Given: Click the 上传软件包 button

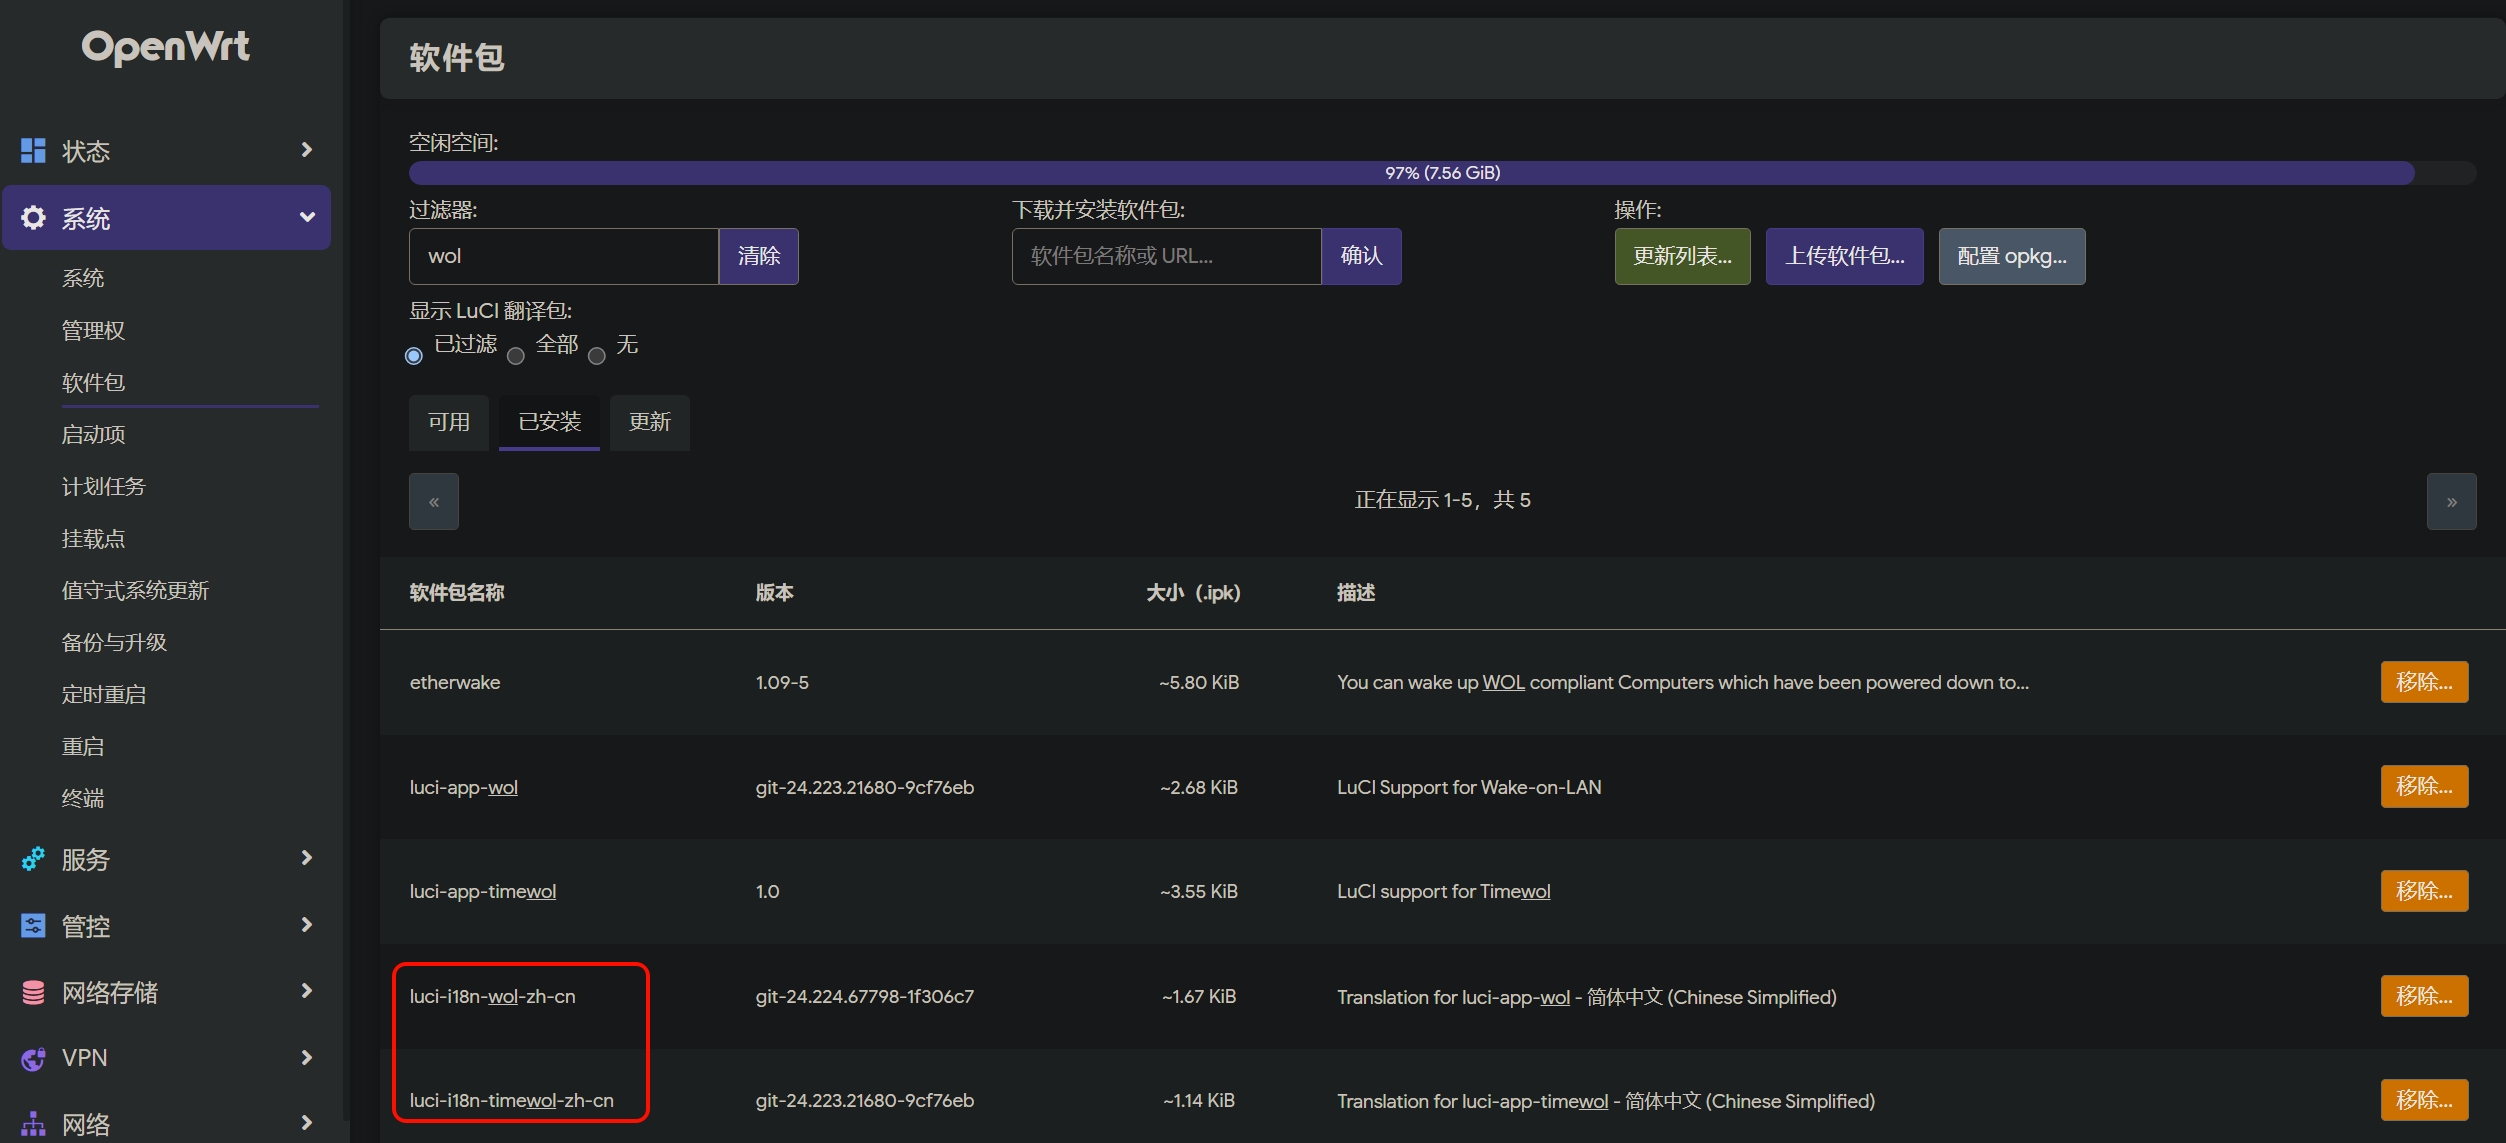Looking at the screenshot, I should pyautogui.click(x=1845, y=256).
